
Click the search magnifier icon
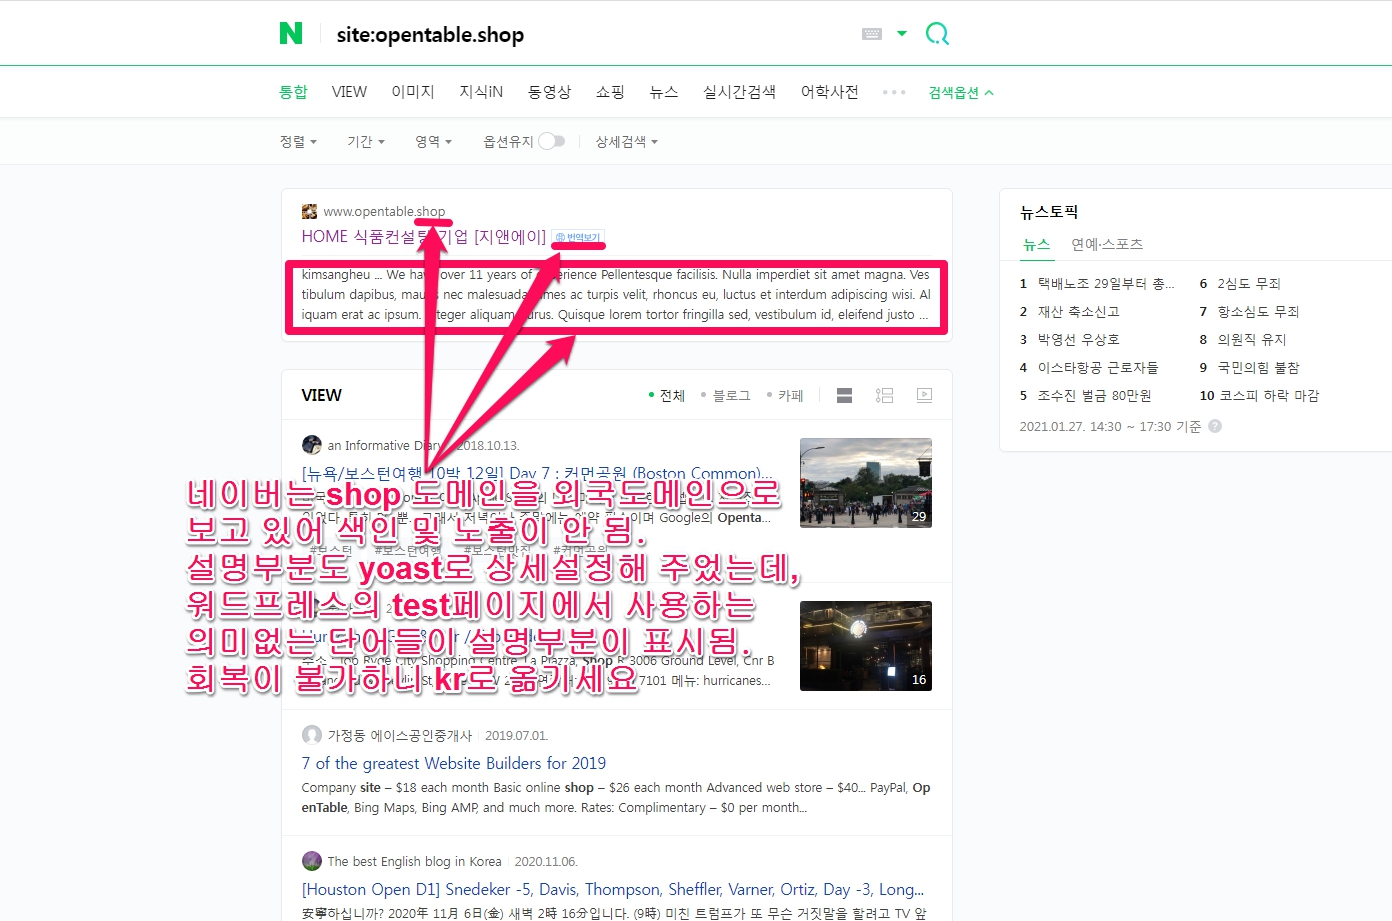coord(937,34)
